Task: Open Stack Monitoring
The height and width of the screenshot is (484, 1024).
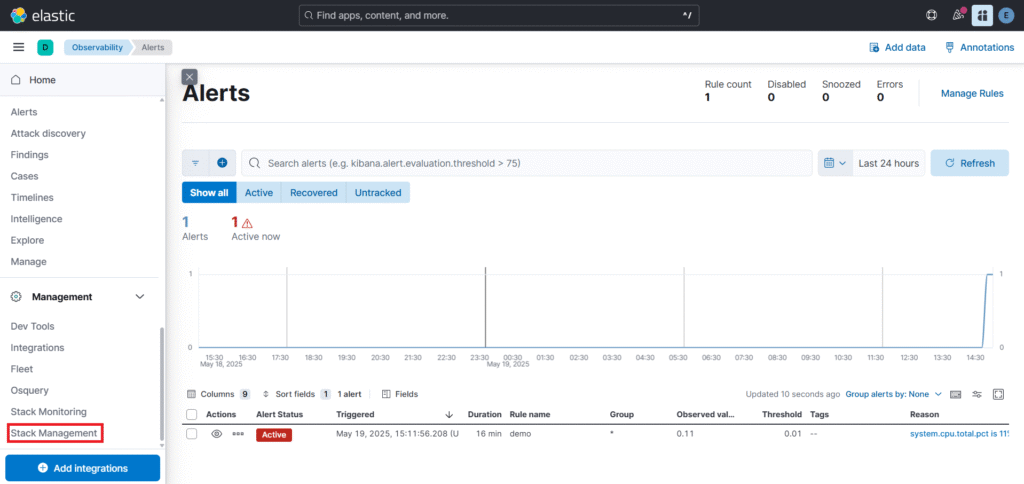Action: click(x=48, y=411)
